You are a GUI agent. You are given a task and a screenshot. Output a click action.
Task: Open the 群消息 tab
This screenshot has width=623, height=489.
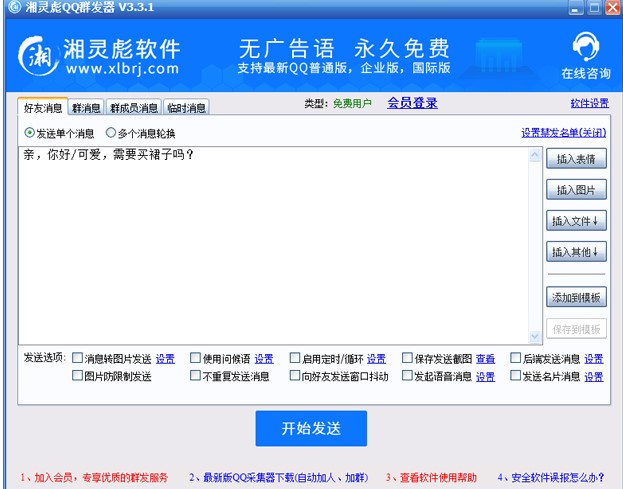point(86,108)
